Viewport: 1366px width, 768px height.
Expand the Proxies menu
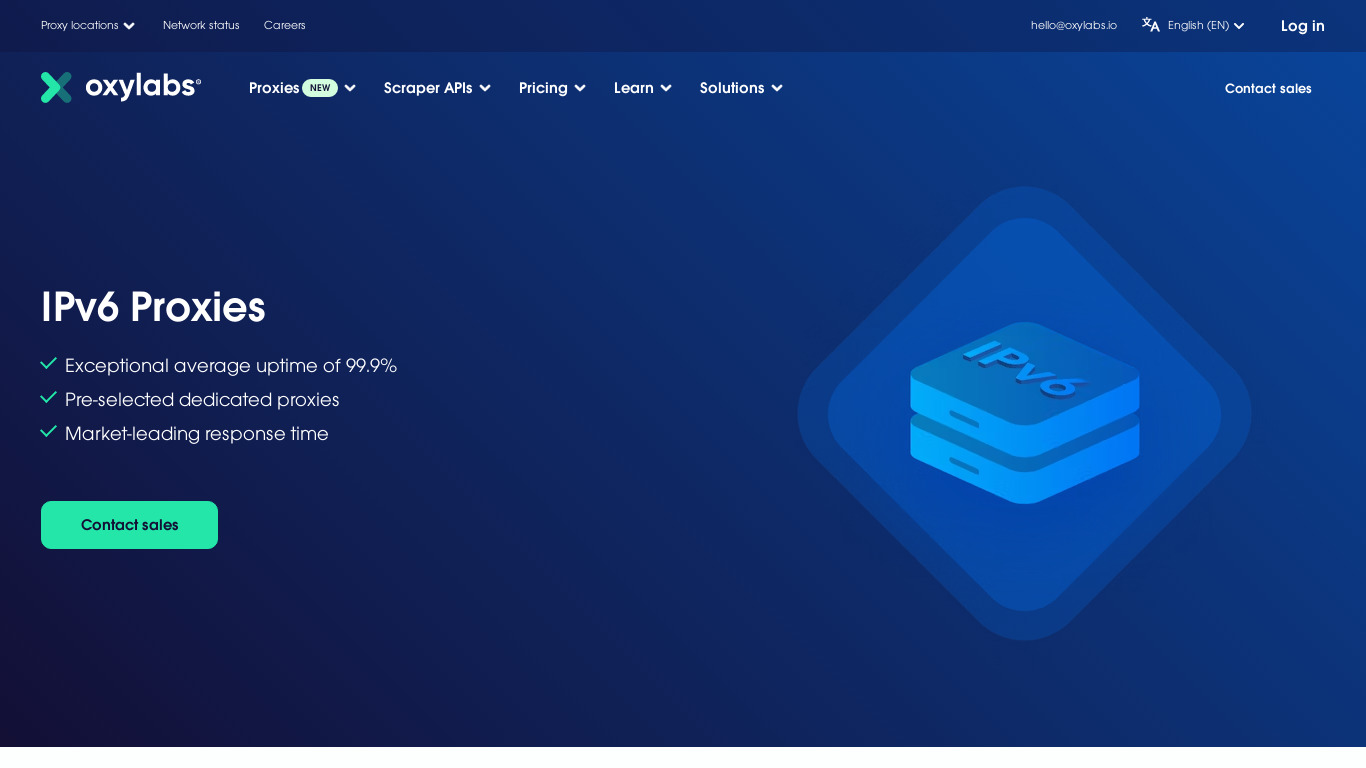coord(302,88)
